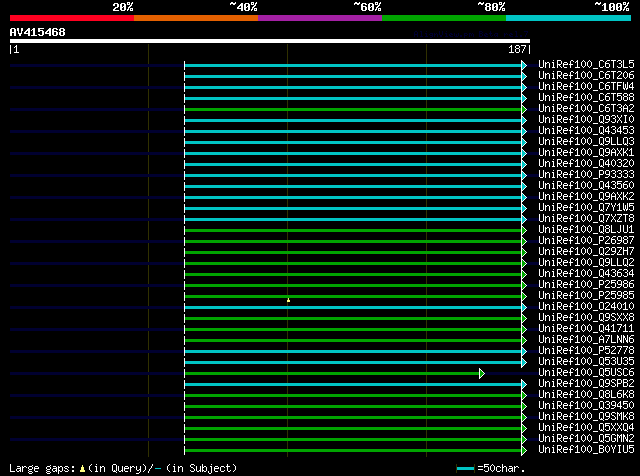Image resolution: width=640 pixels, height=476 pixels.
Task: Select the UniRef100_Q39450 label
Action: pos(586,406)
